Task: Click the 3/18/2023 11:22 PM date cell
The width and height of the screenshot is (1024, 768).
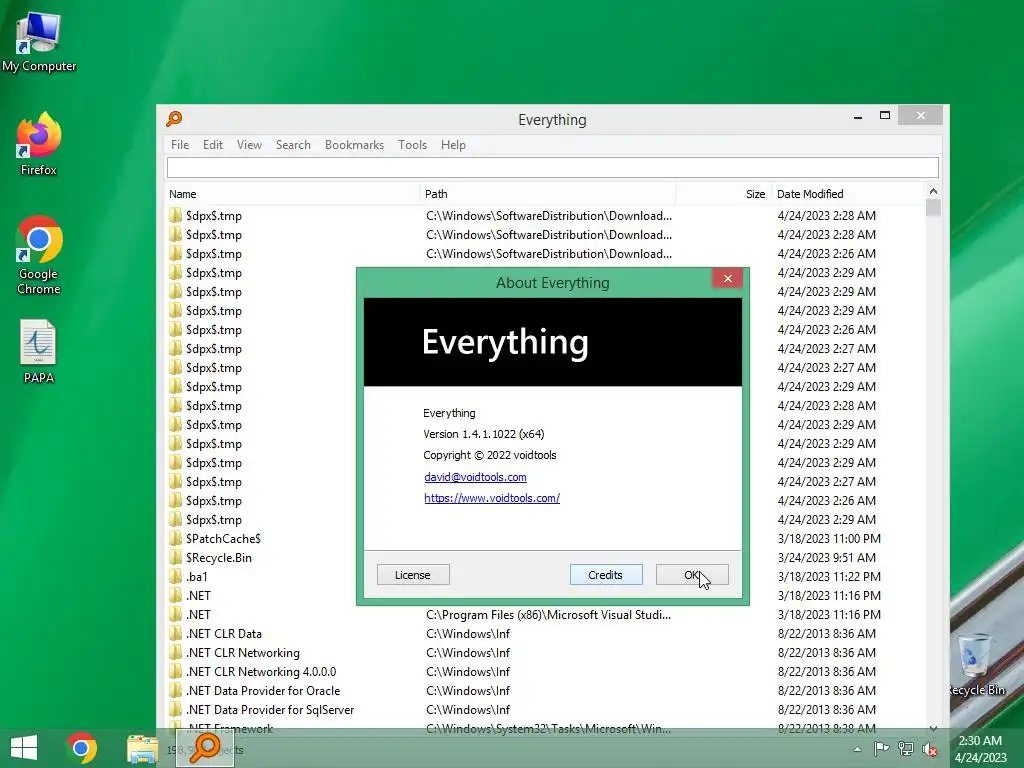Action: click(829, 576)
